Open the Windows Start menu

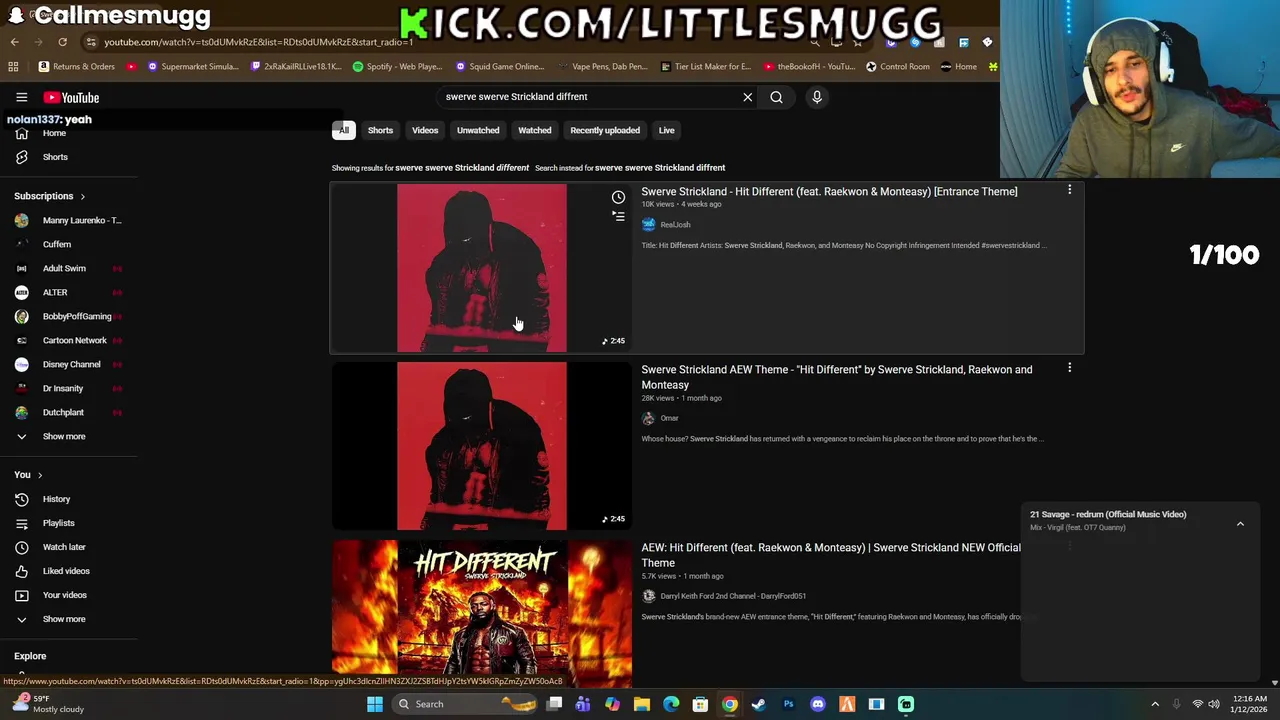coord(374,704)
